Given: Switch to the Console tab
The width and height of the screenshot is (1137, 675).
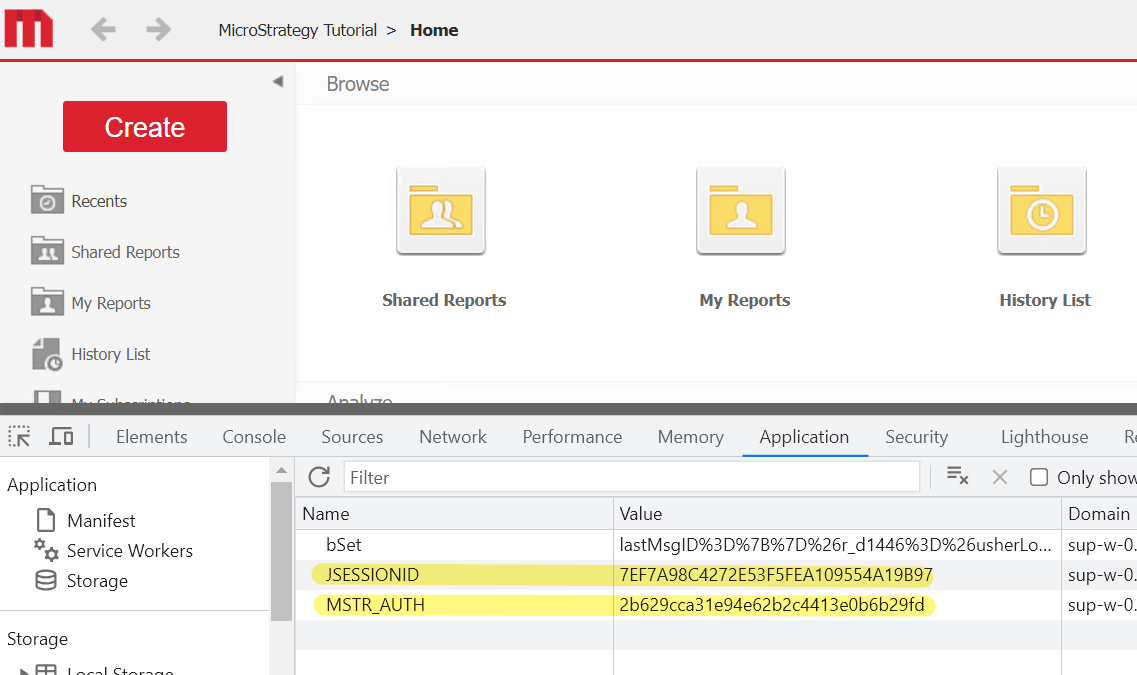Looking at the screenshot, I should 254,437.
